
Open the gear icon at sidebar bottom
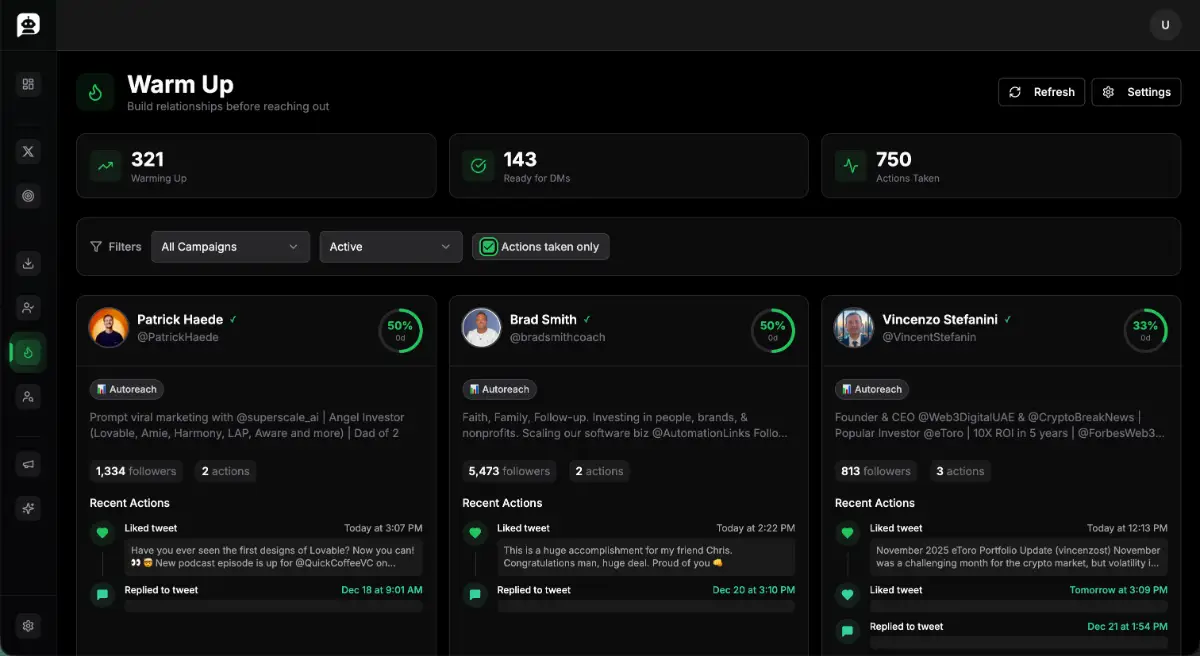[x=28, y=626]
